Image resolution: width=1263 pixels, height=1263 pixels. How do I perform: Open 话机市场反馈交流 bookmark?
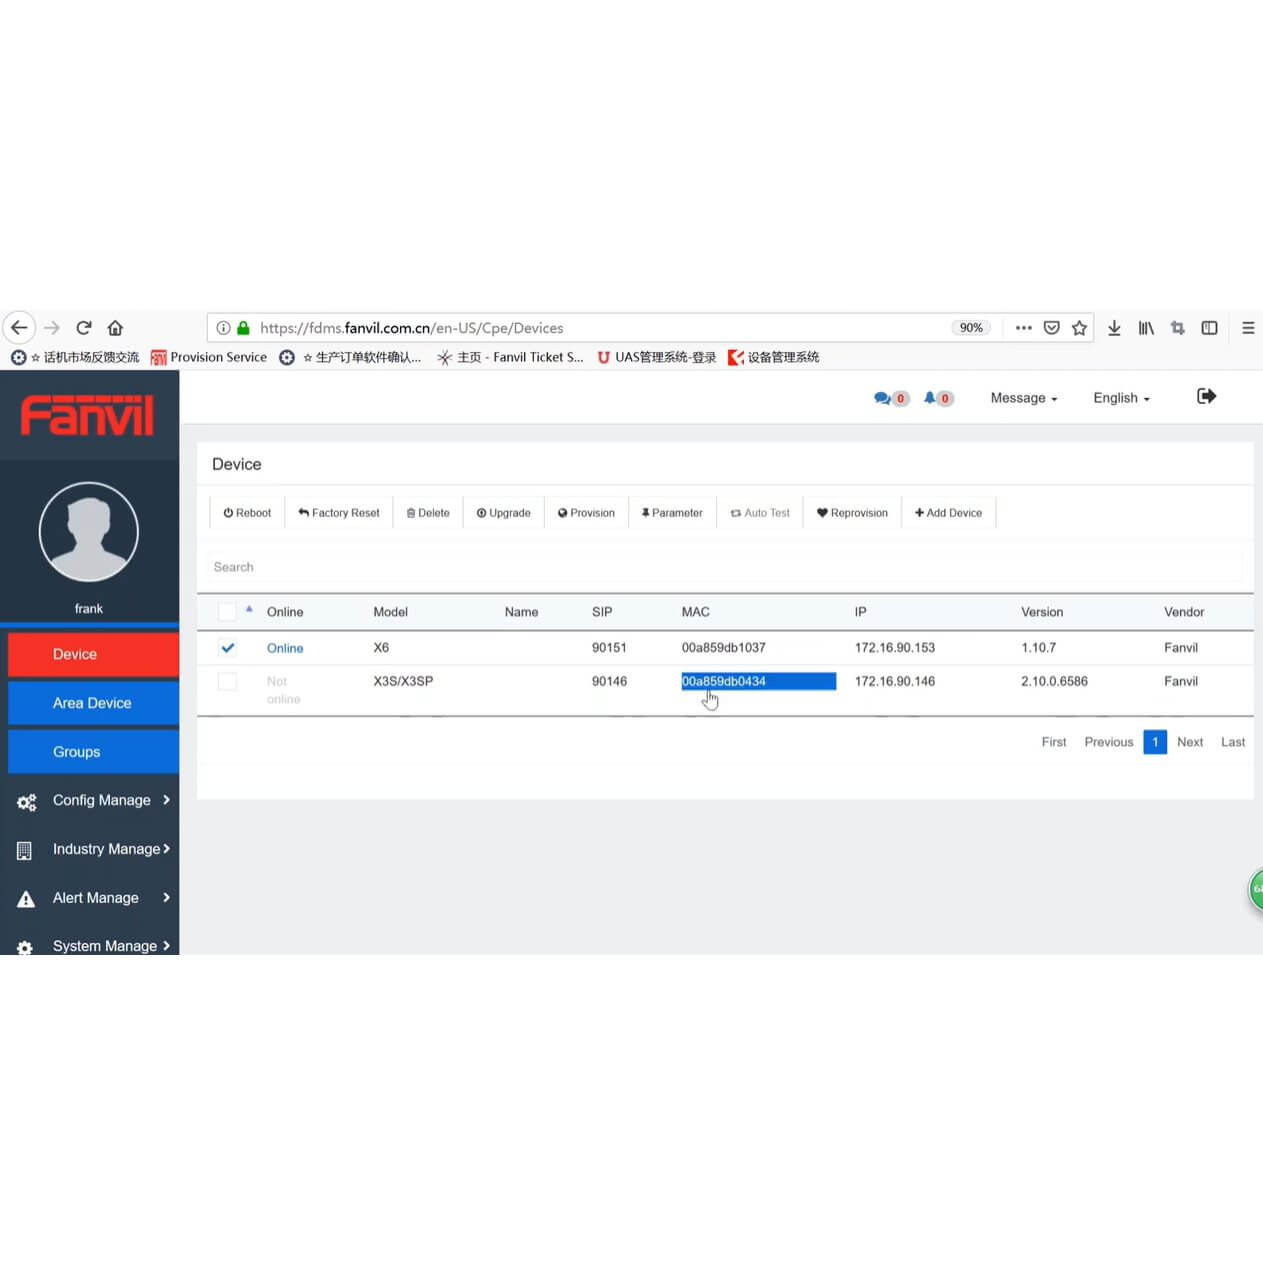(x=75, y=357)
